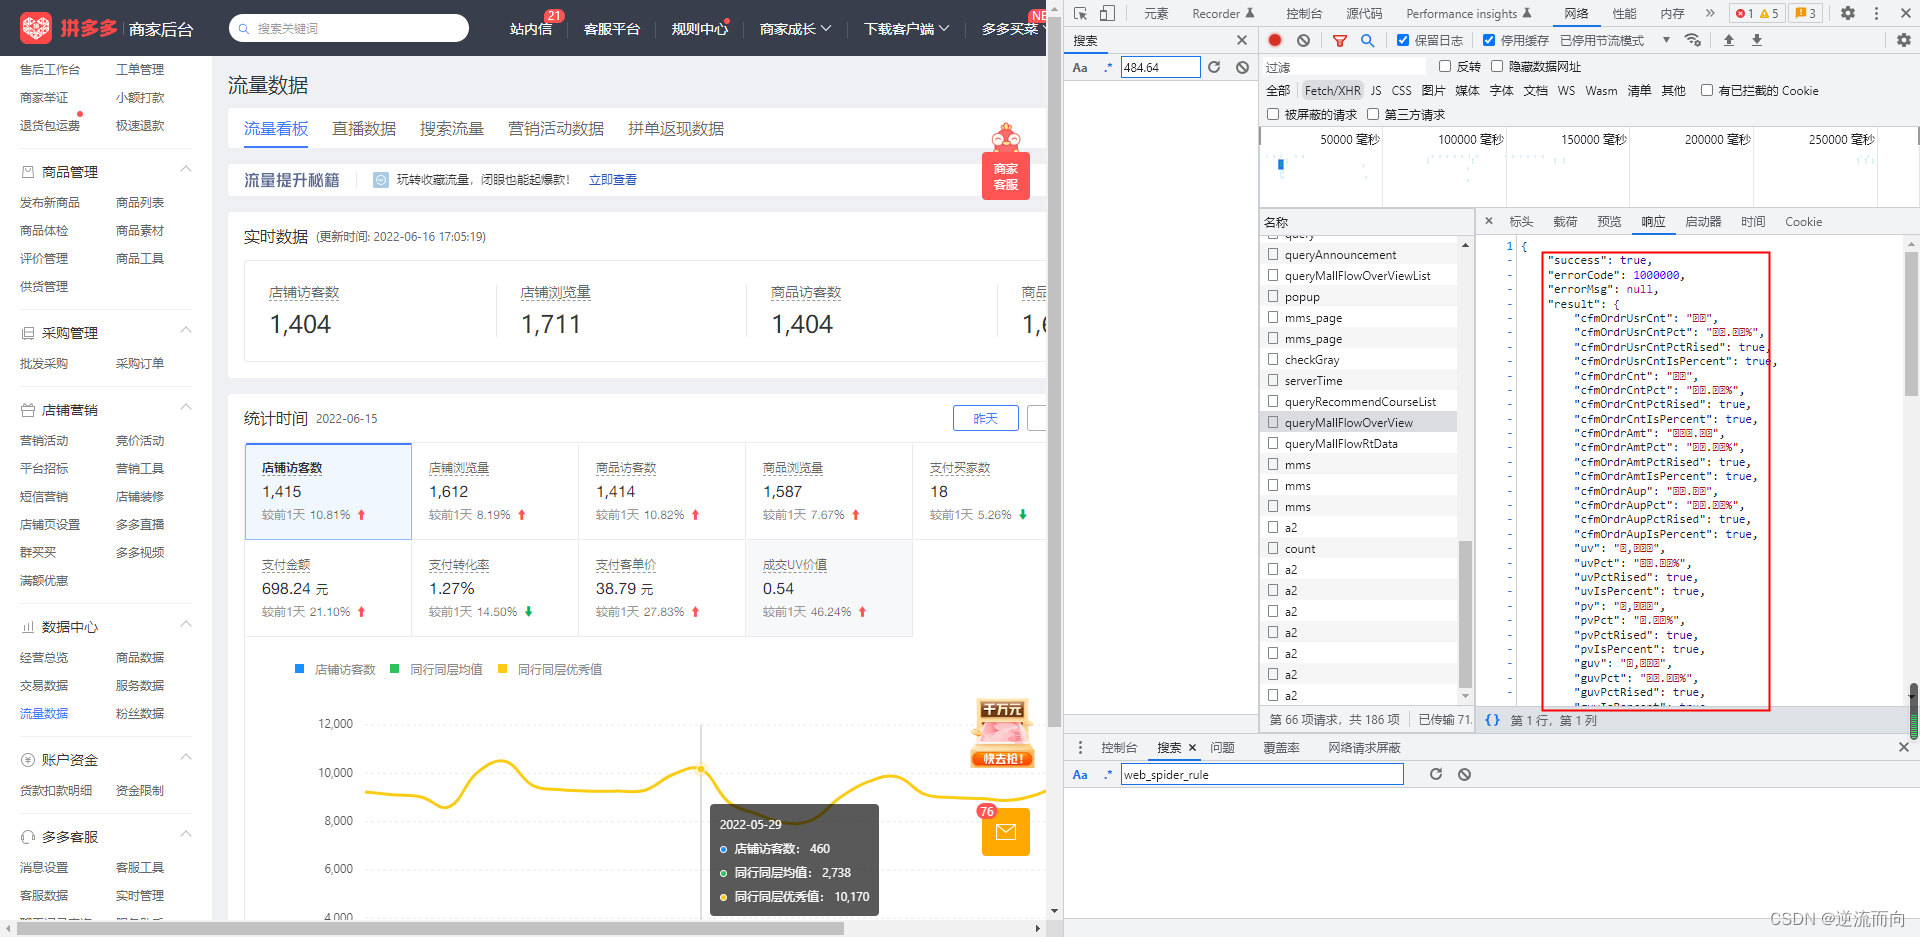Open the 营销活动数据 tab

[556, 129]
